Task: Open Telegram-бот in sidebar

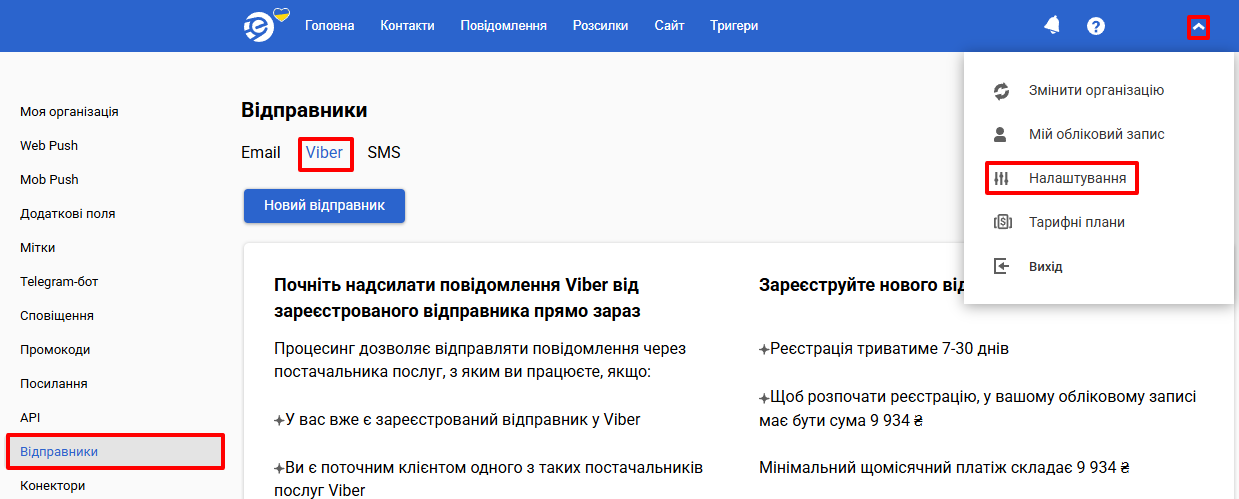Action: point(59,281)
